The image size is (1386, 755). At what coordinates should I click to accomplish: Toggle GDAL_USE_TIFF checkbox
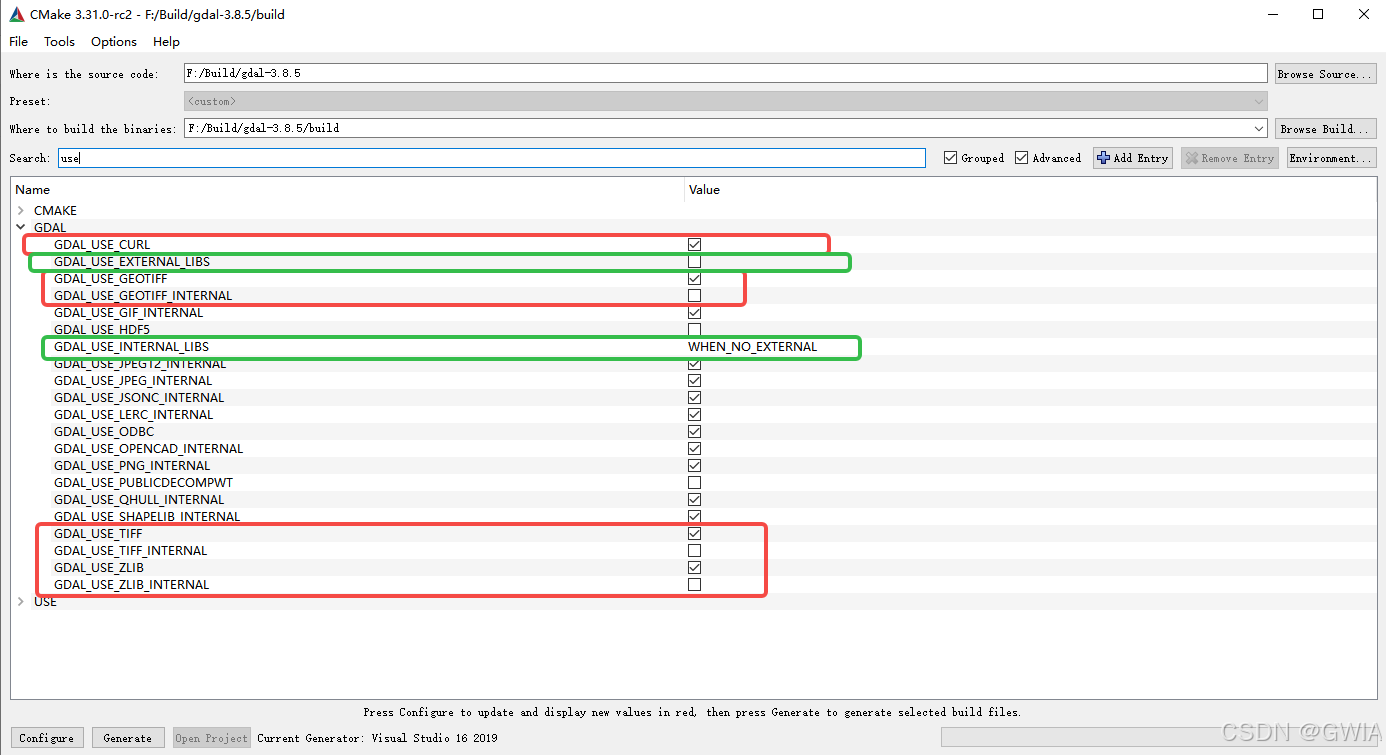click(x=694, y=534)
